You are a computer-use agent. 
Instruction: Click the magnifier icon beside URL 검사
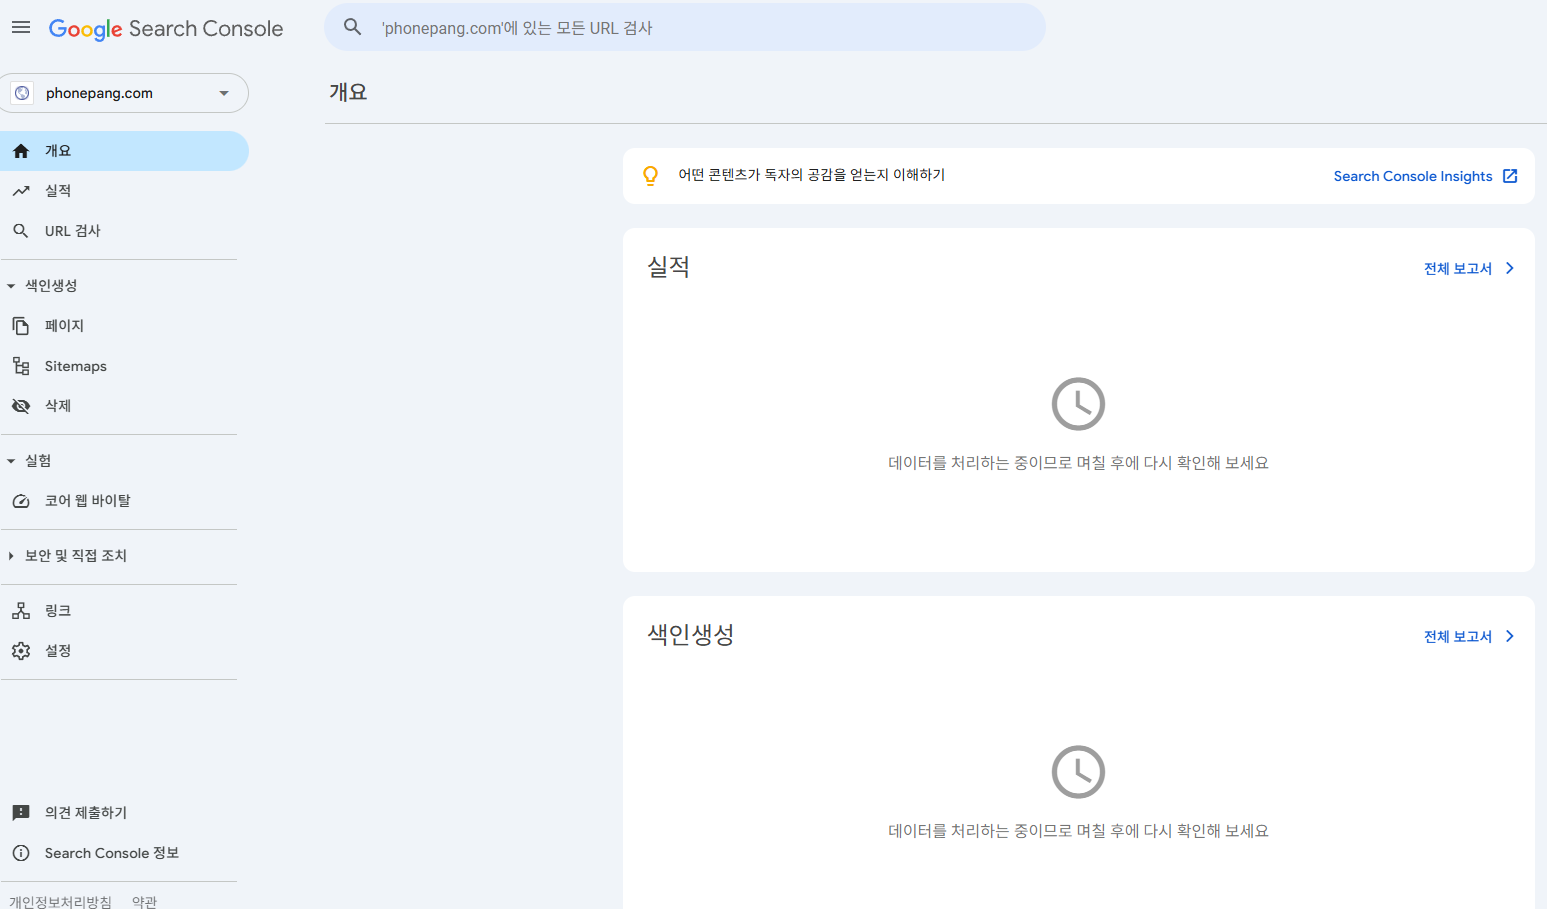(21, 231)
